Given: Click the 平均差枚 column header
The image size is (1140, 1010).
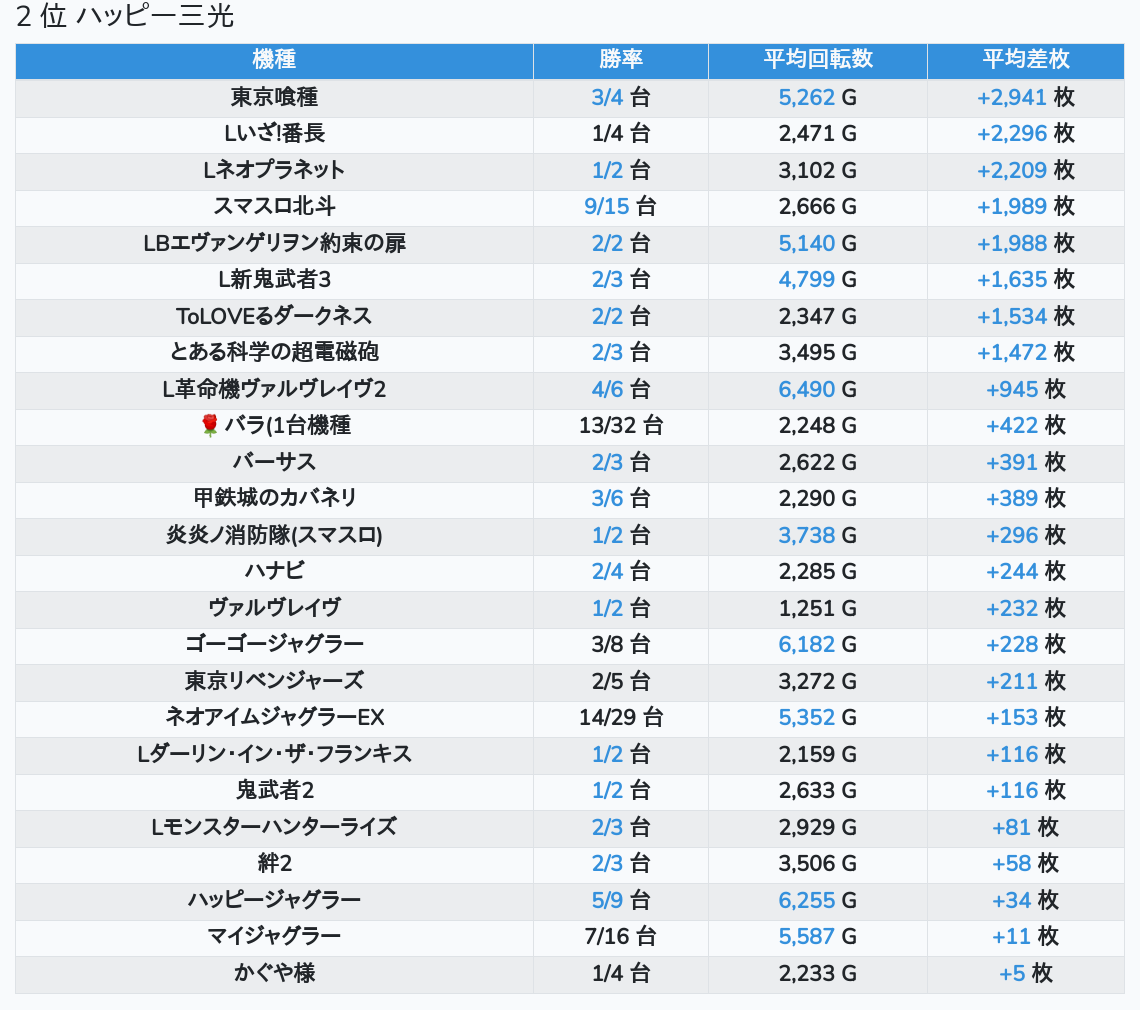Looking at the screenshot, I should (1025, 60).
